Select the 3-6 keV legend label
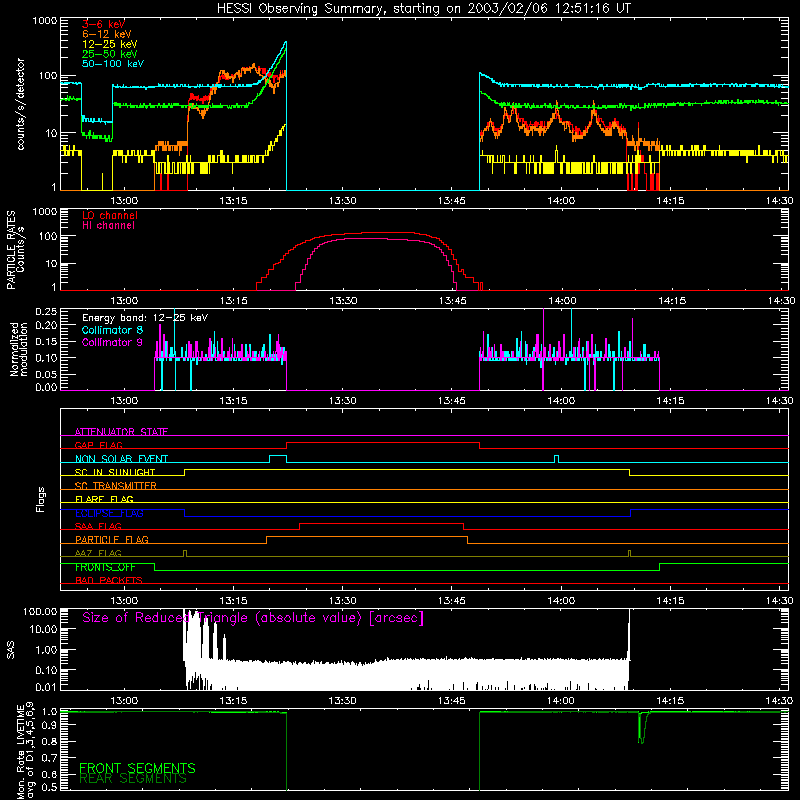The height and width of the screenshot is (800, 800). coord(104,24)
